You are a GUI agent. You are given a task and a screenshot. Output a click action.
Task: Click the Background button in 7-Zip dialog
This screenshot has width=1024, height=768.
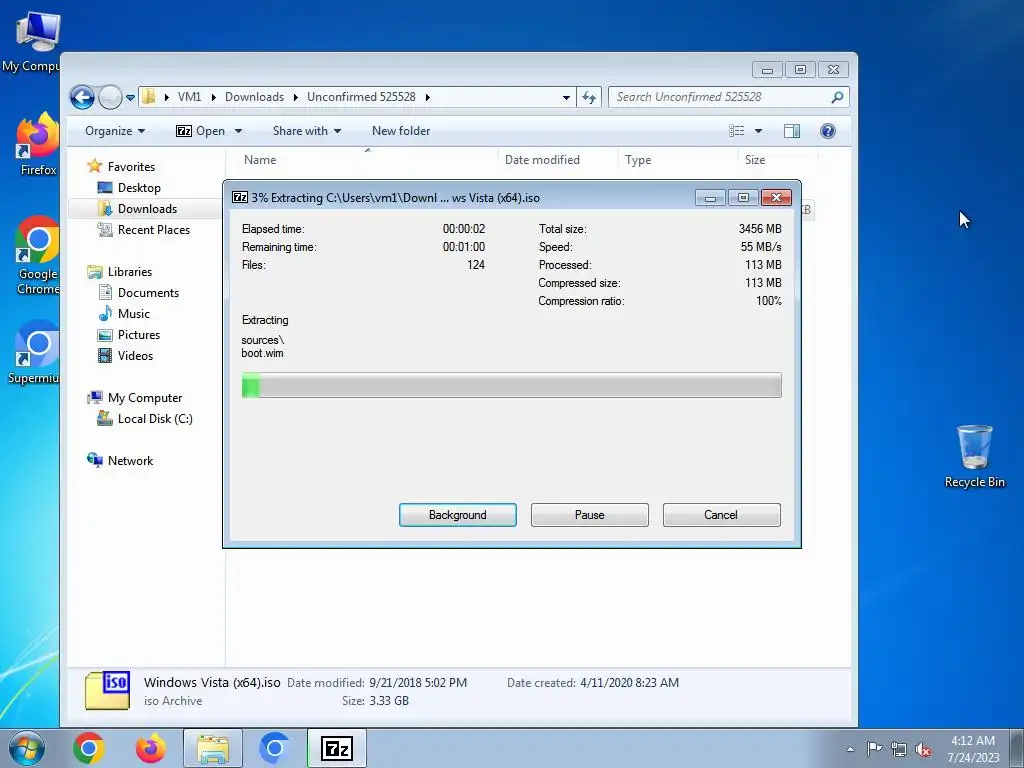click(x=457, y=515)
